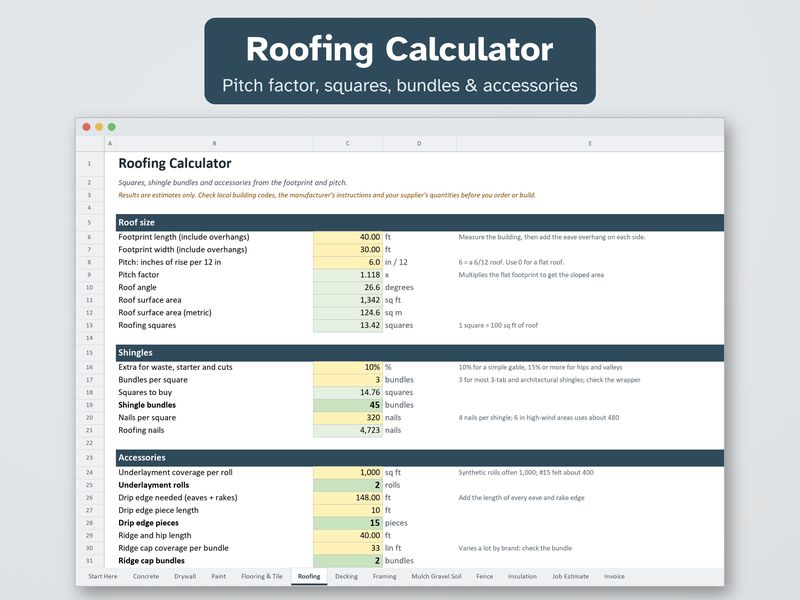Select row 1 header
The image size is (800, 600).
(x=89, y=164)
